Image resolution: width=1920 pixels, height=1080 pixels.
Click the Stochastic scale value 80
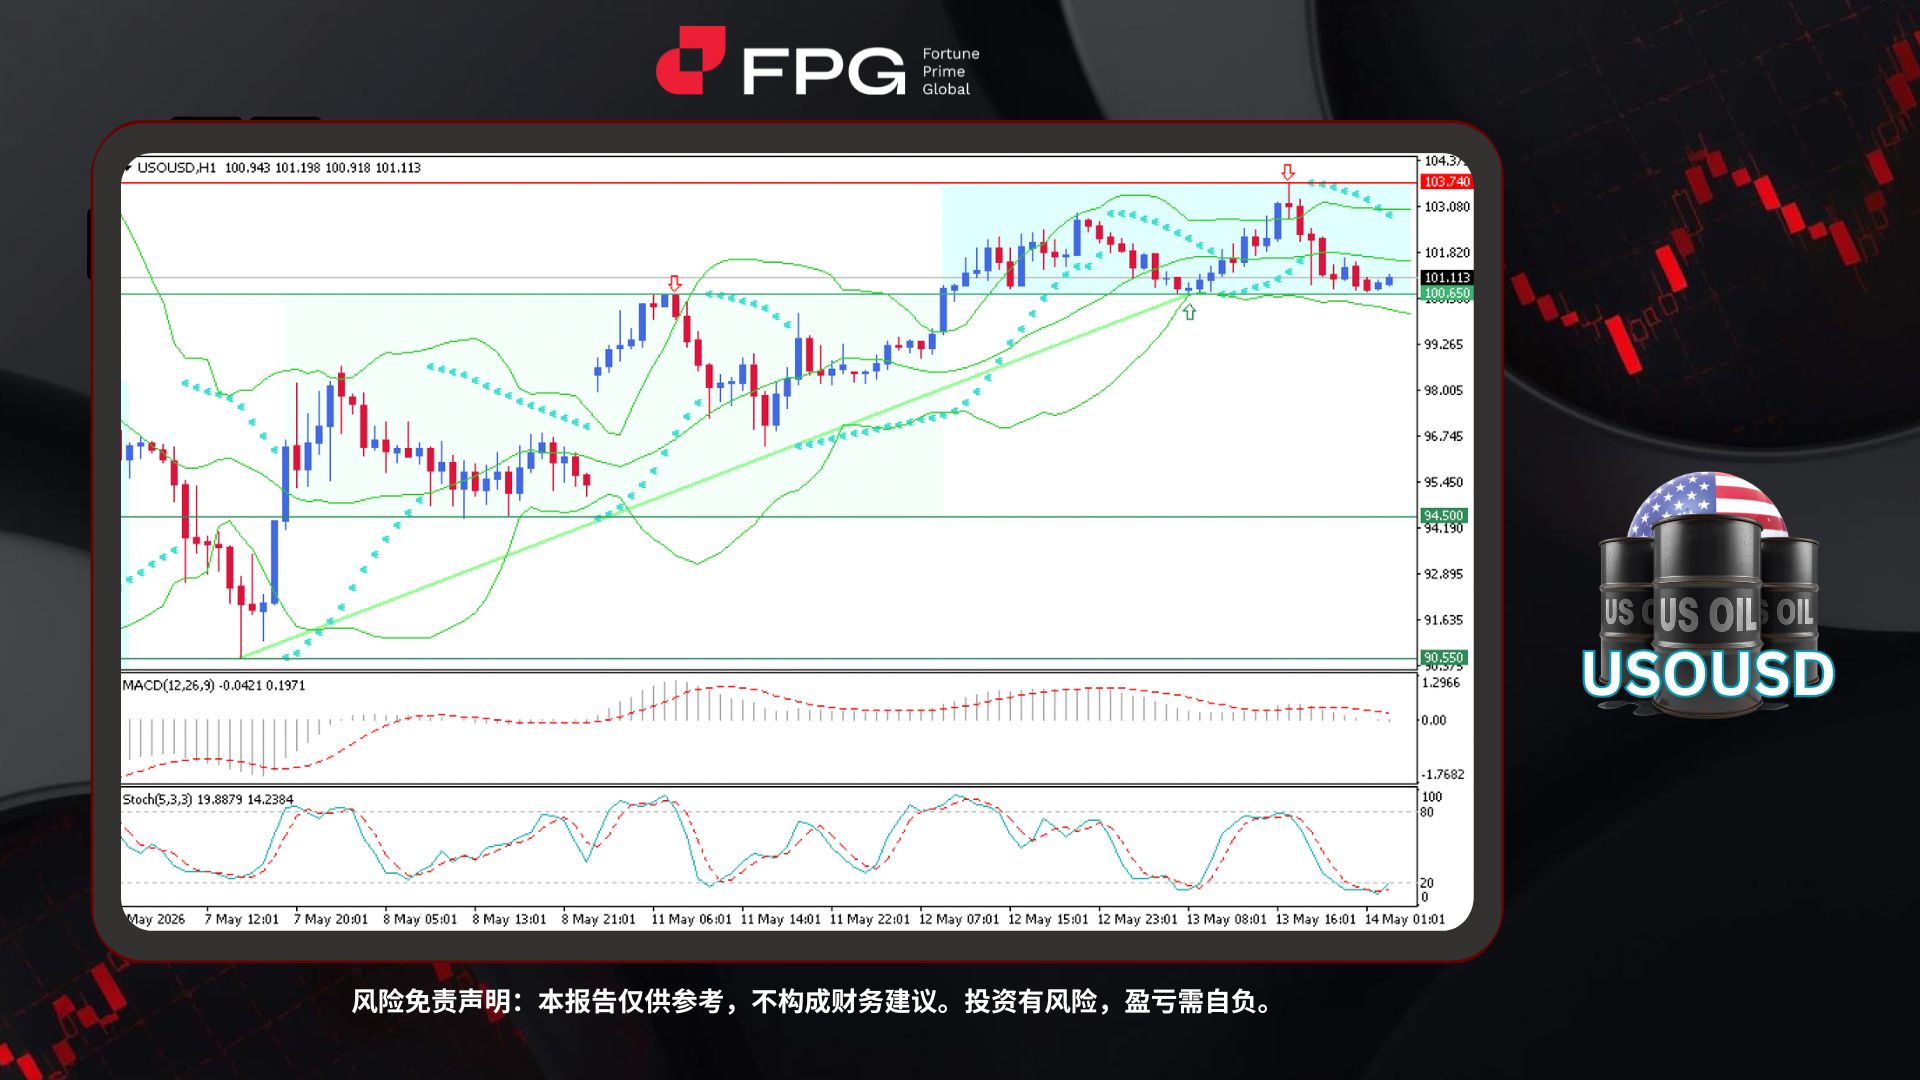point(1427,812)
